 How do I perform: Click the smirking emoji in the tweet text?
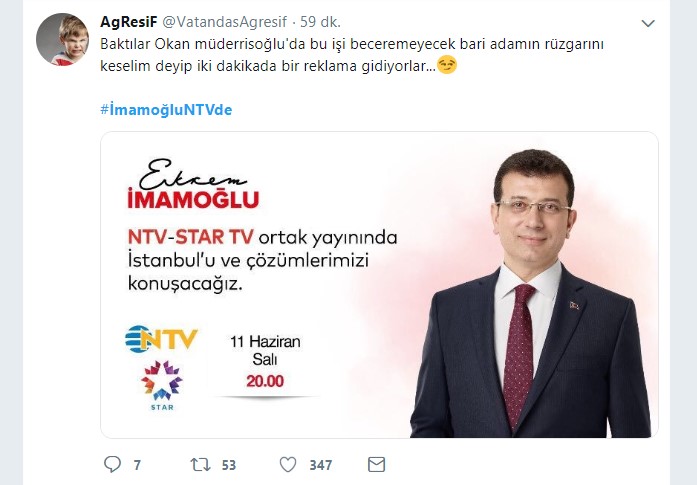point(447,65)
